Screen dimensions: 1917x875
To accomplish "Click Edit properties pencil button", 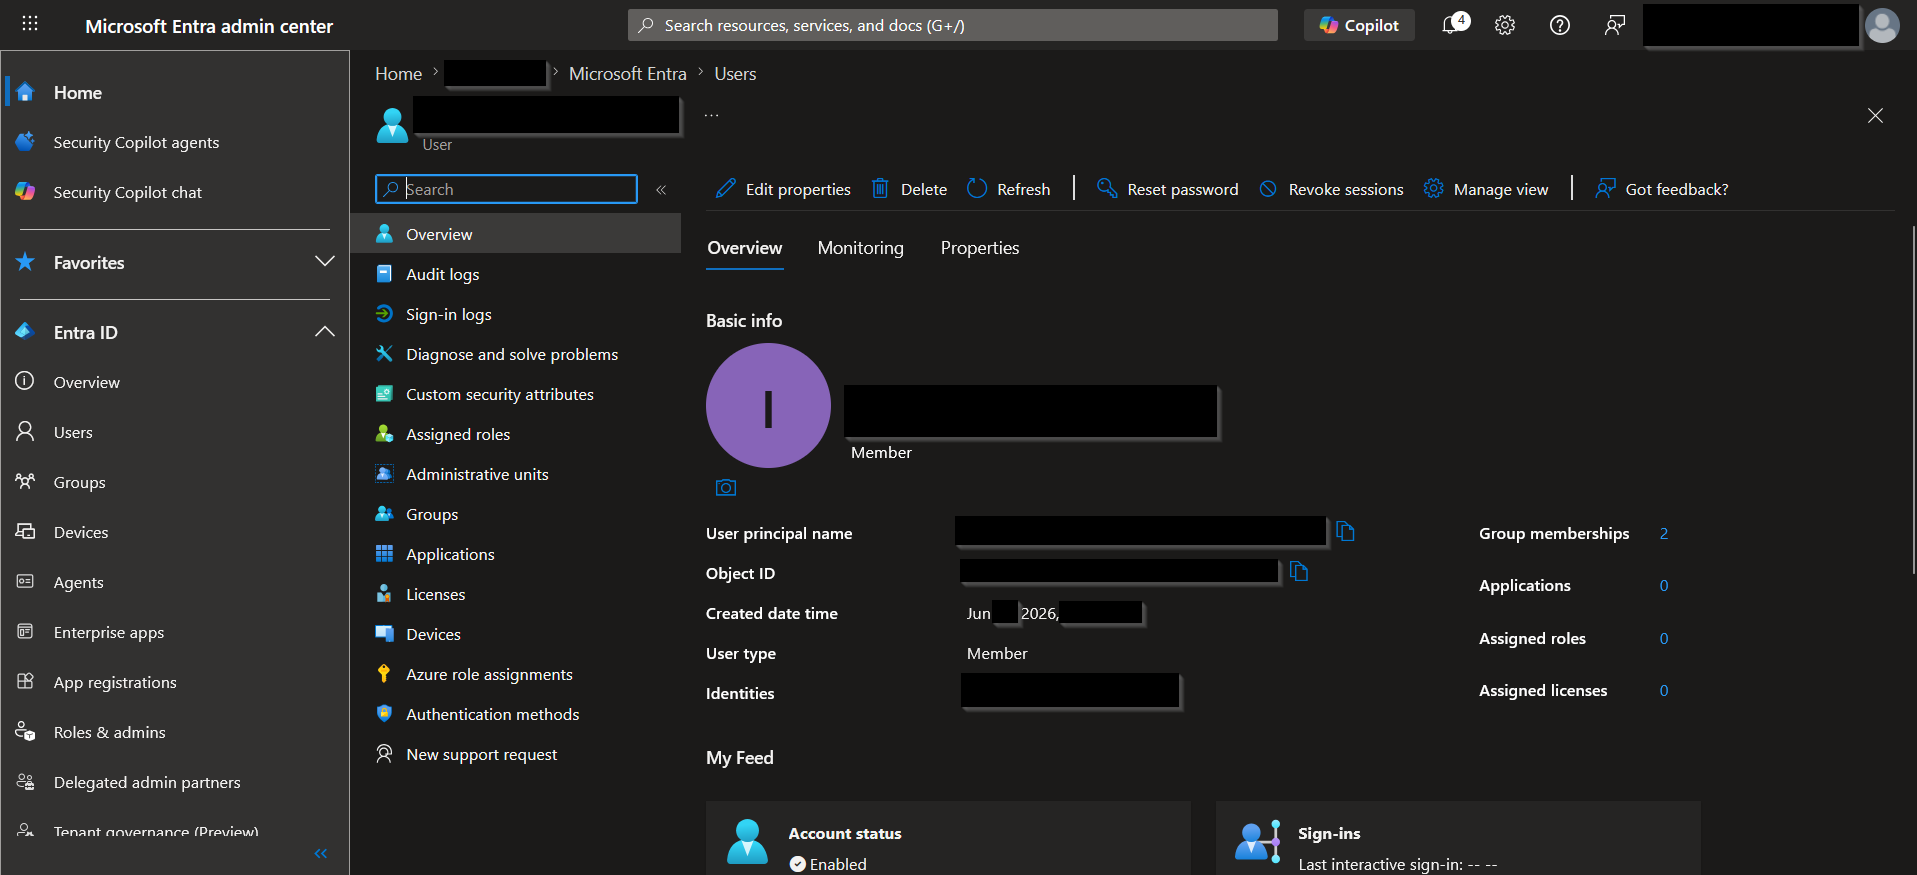I will 783,189.
